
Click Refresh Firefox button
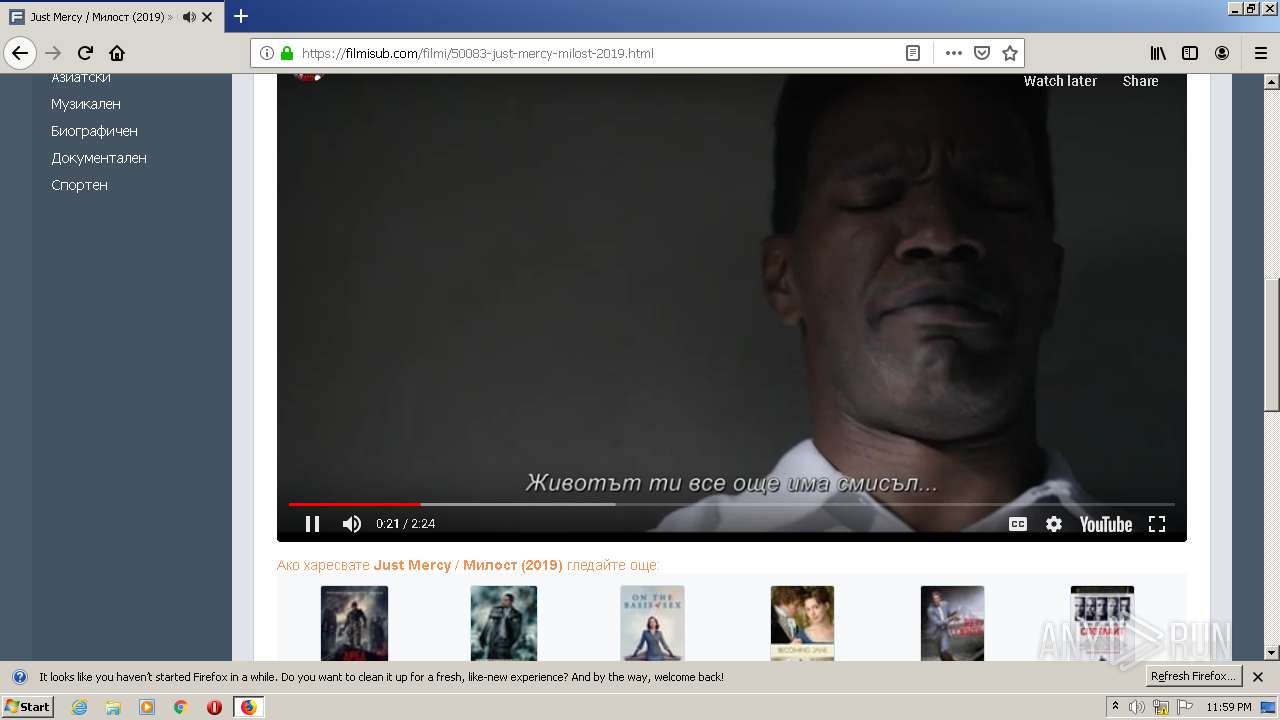1193,676
